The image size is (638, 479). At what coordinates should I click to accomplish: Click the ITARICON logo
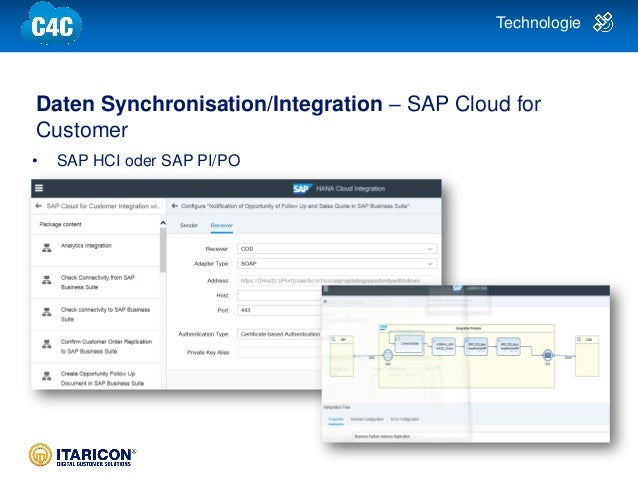82,455
